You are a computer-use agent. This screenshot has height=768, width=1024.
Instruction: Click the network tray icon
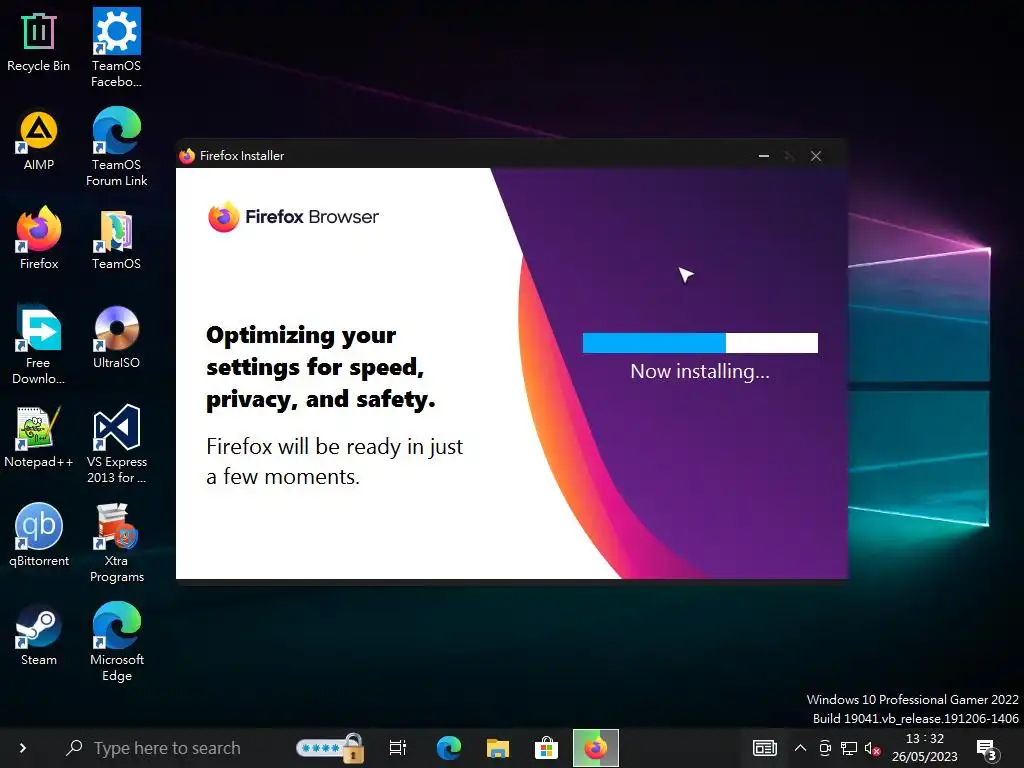point(849,748)
